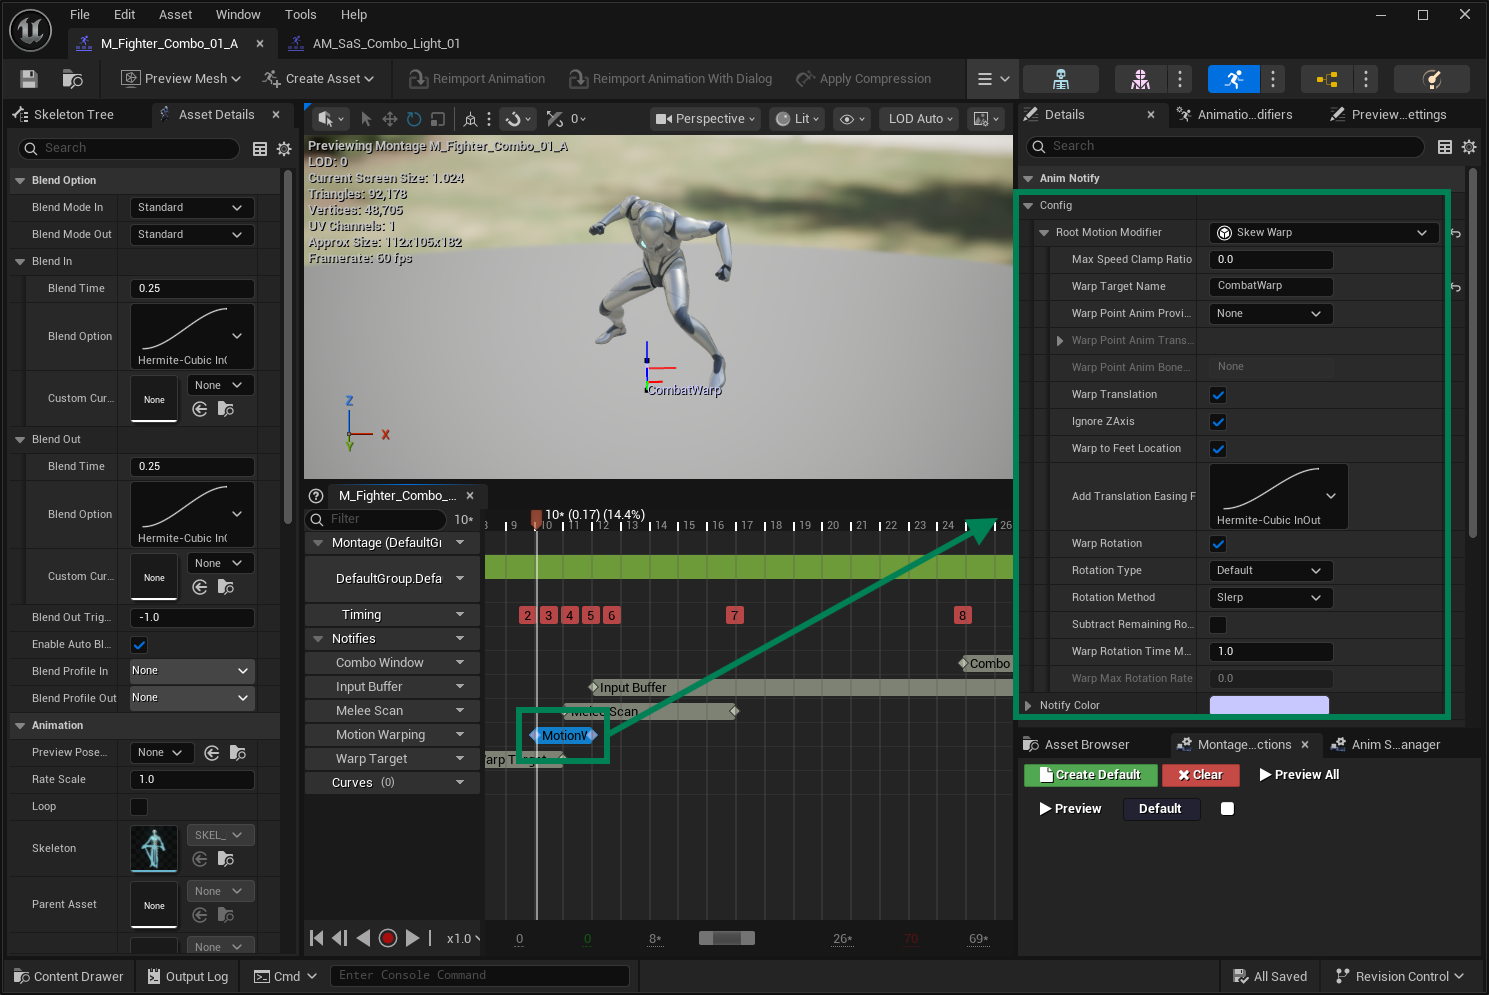1489x995 pixels.
Task: Switch to AM_SaS_Combo_Light_01 tab
Action: [386, 44]
